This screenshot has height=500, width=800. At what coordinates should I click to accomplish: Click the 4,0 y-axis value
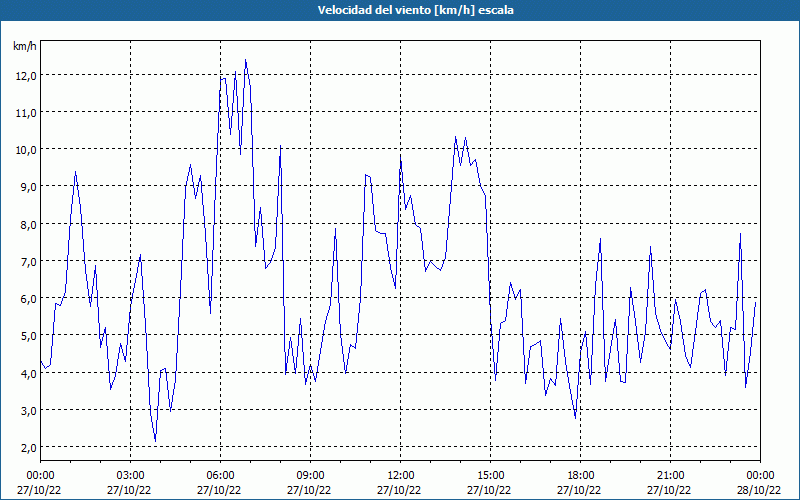29,373
